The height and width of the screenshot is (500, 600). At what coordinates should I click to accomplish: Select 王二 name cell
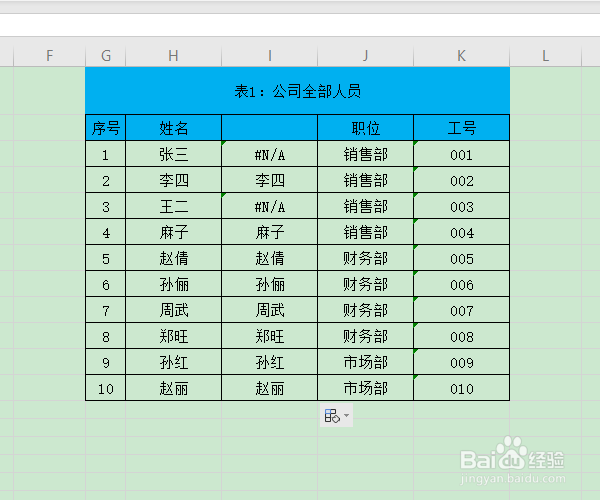click(173, 206)
